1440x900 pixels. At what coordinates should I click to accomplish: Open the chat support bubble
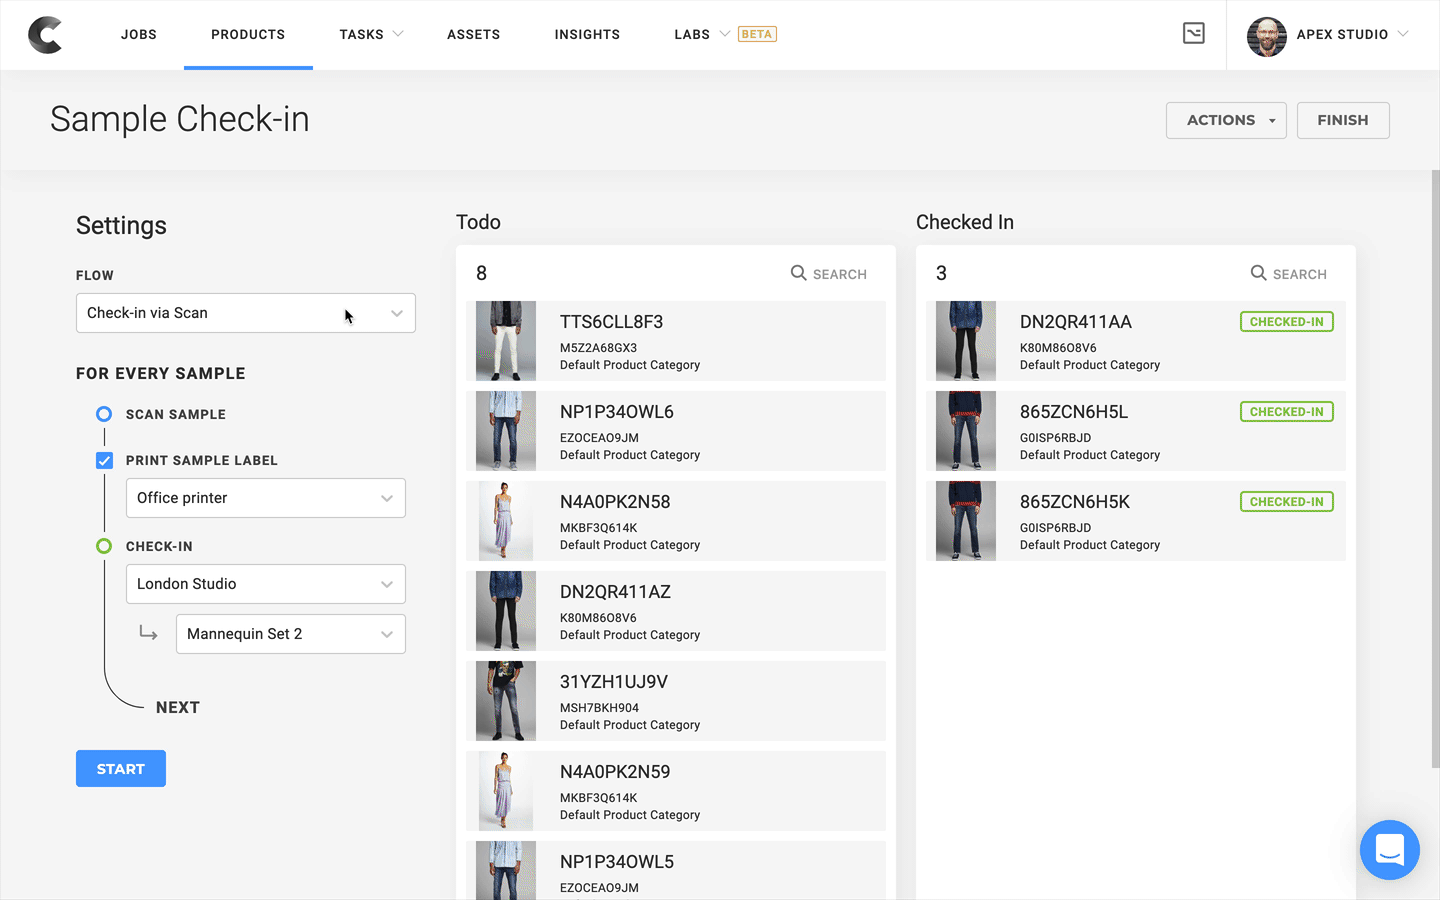(x=1389, y=850)
